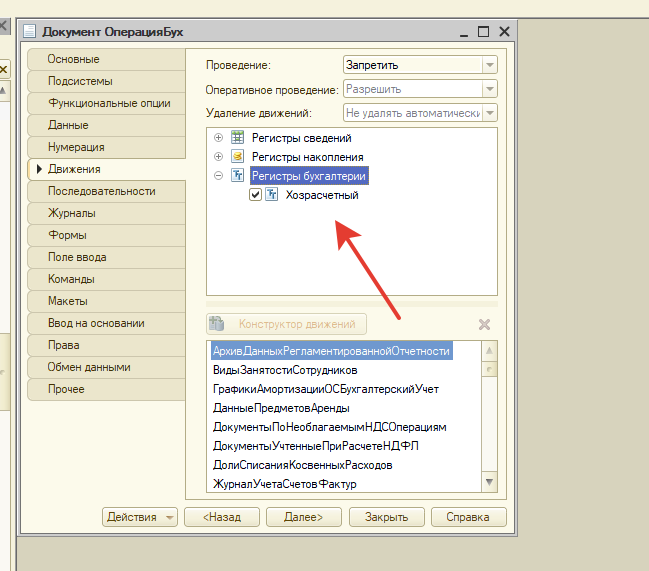Switch to the Подсистемы tab

click(x=106, y=81)
